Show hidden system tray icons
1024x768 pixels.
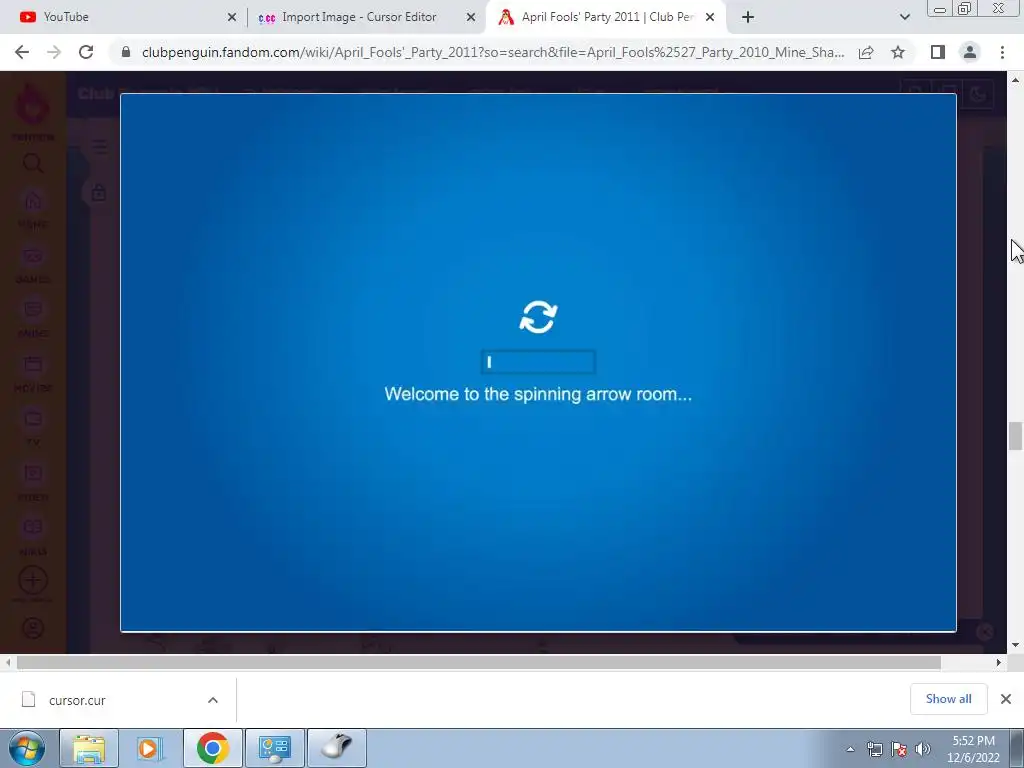850,749
